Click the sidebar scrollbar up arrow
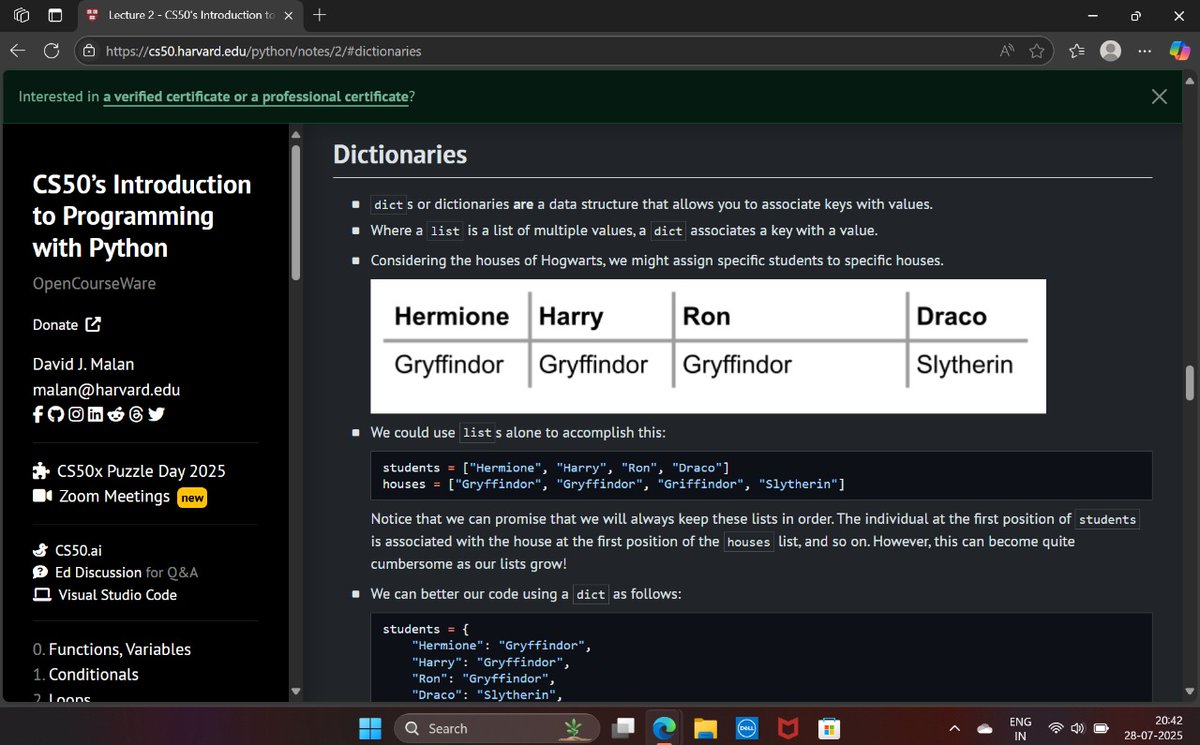This screenshot has width=1200, height=745. point(295,135)
